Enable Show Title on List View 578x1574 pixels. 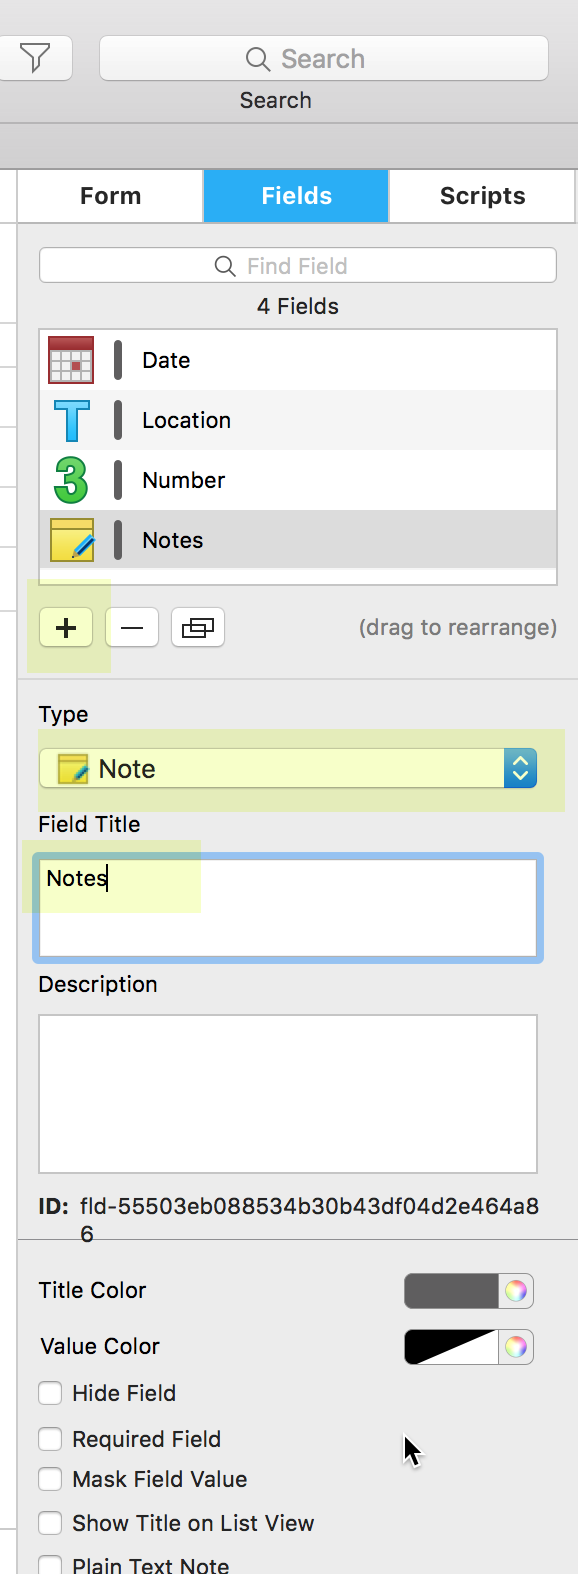pos(50,1523)
